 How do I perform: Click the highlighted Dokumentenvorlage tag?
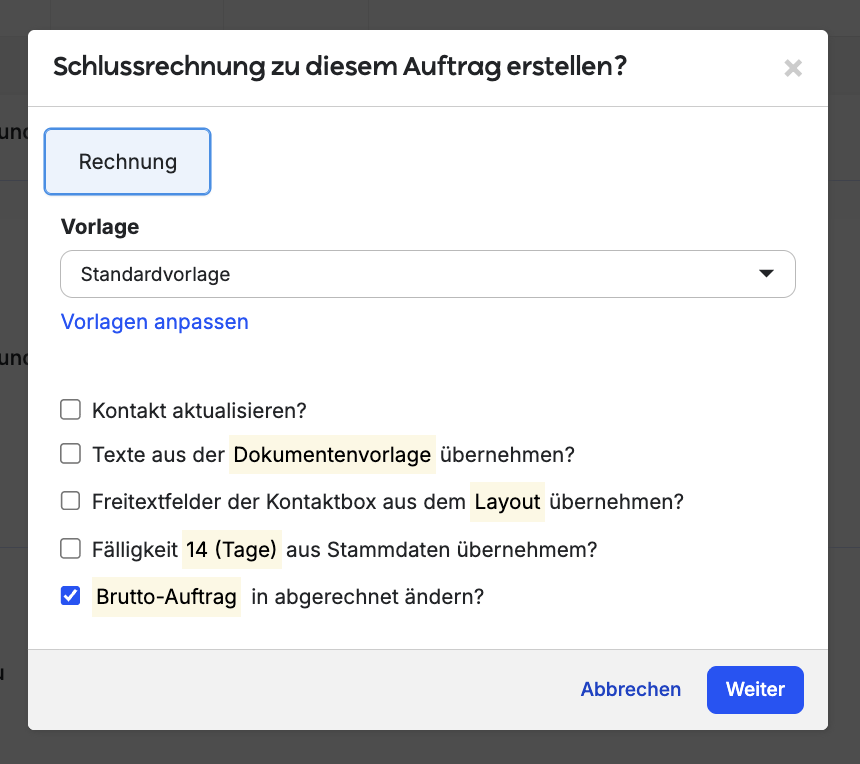(x=333, y=455)
